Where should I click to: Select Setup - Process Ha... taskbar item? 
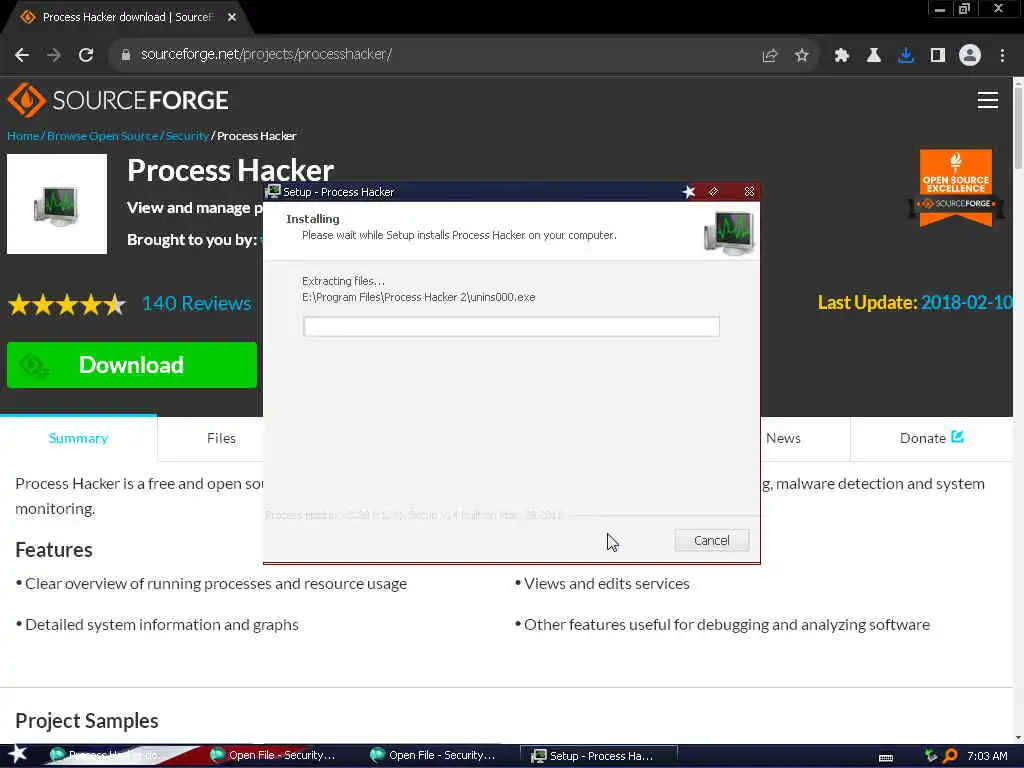click(x=598, y=756)
